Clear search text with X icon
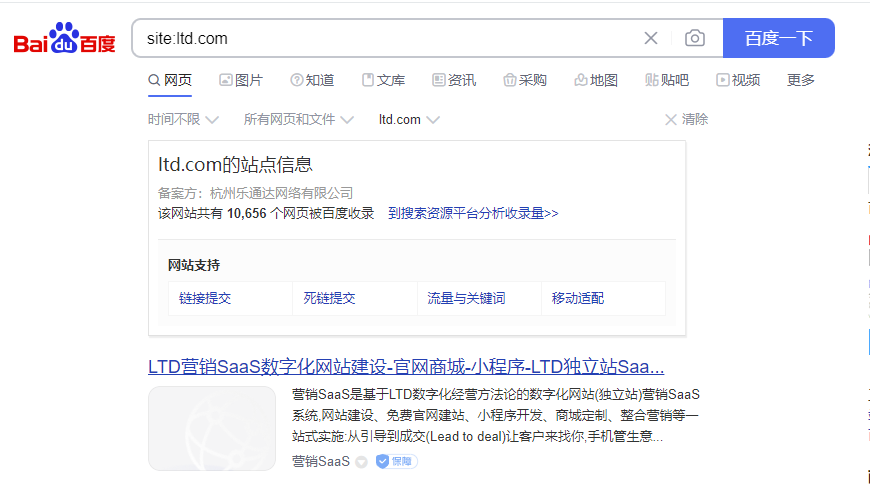Image resolution: width=870 pixels, height=494 pixels. pyautogui.click(x=651, y=38)
